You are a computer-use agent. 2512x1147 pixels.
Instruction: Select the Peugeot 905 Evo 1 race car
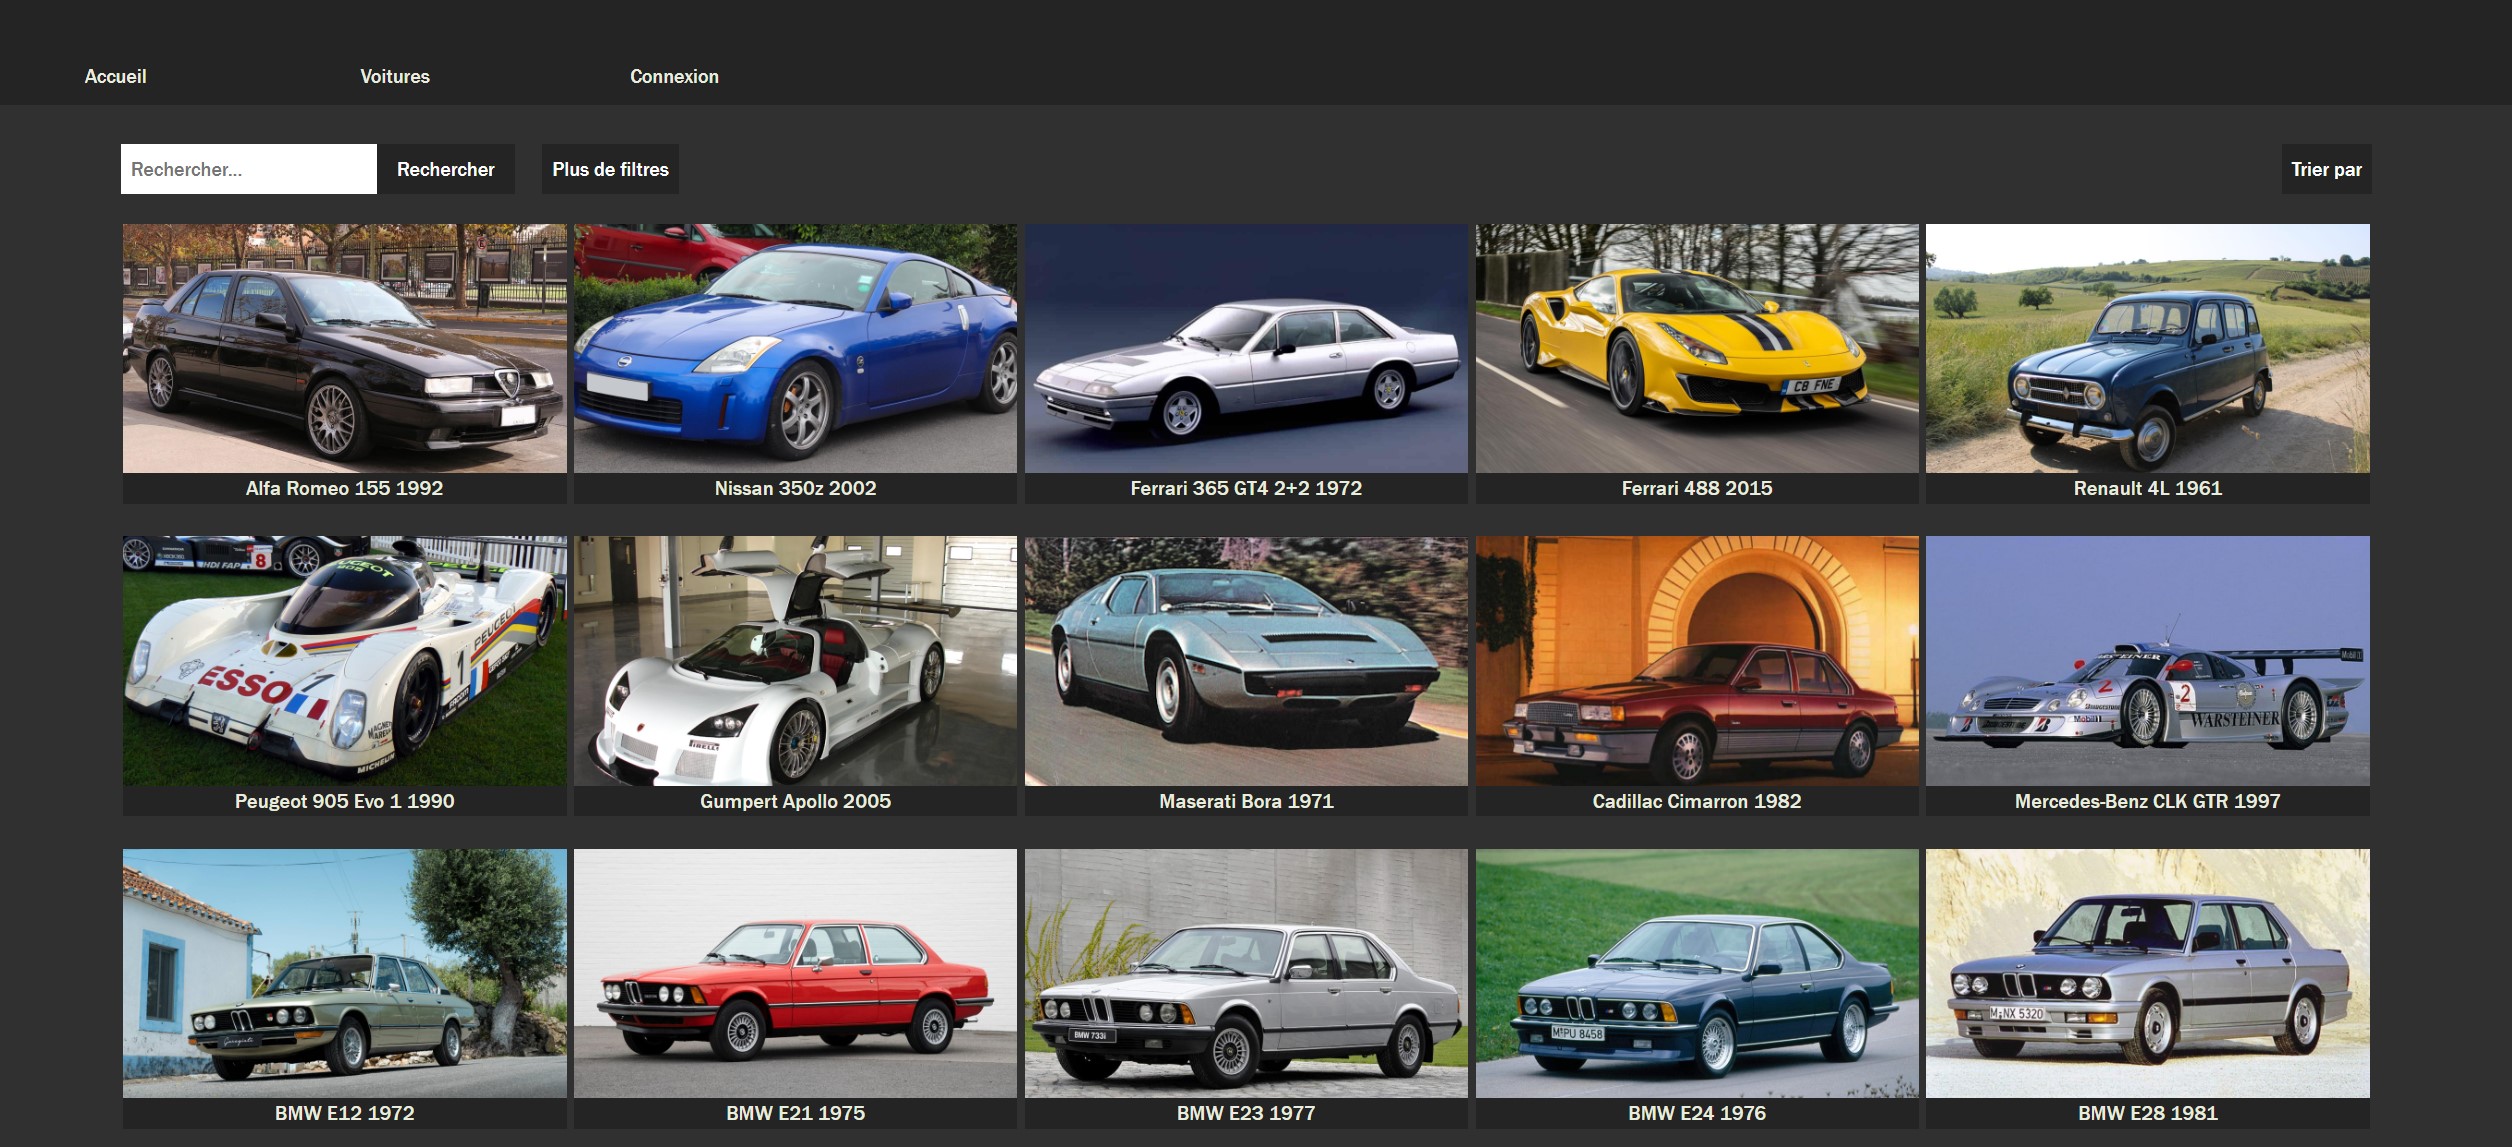(344, 660)
